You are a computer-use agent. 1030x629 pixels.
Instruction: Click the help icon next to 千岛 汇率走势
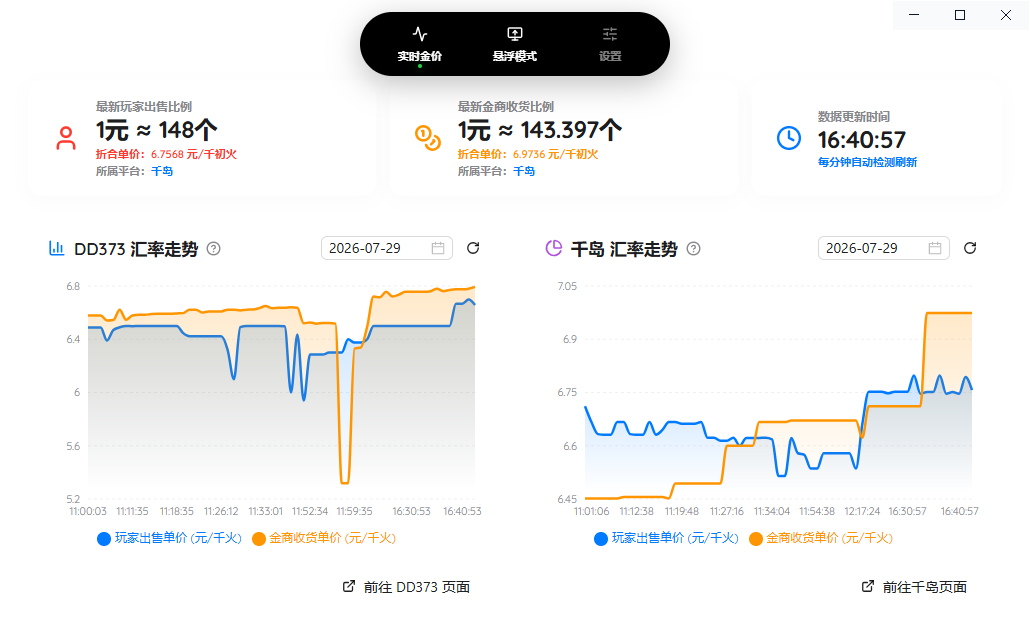pos(694,249)
